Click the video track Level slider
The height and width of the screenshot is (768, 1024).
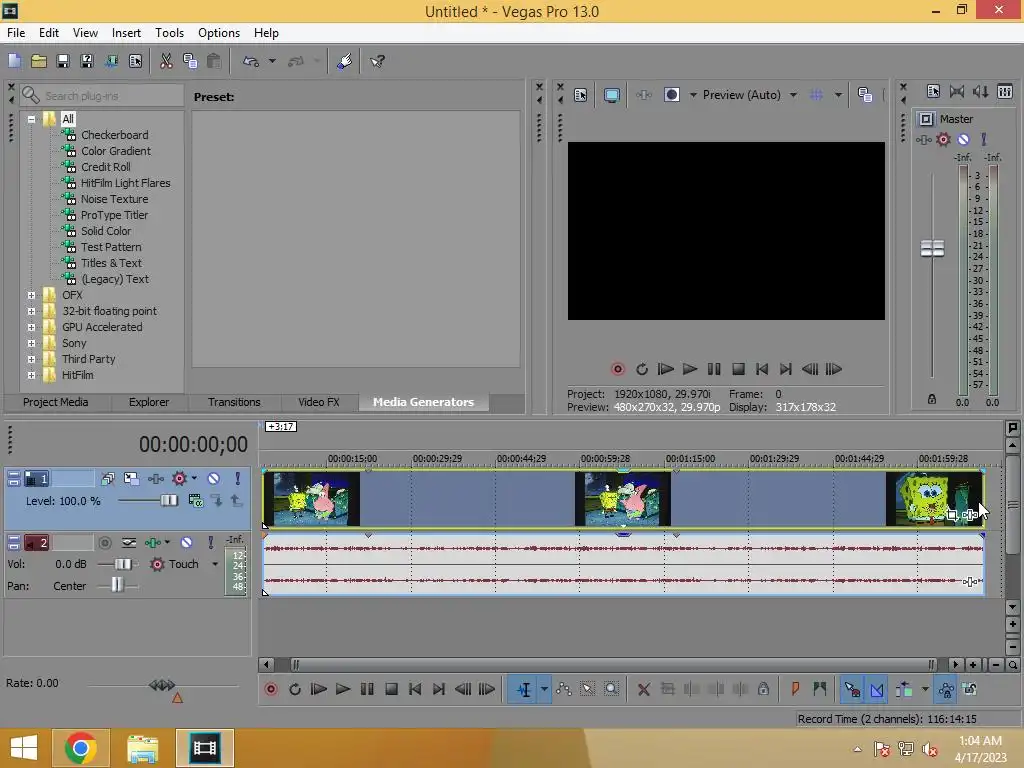169,501
